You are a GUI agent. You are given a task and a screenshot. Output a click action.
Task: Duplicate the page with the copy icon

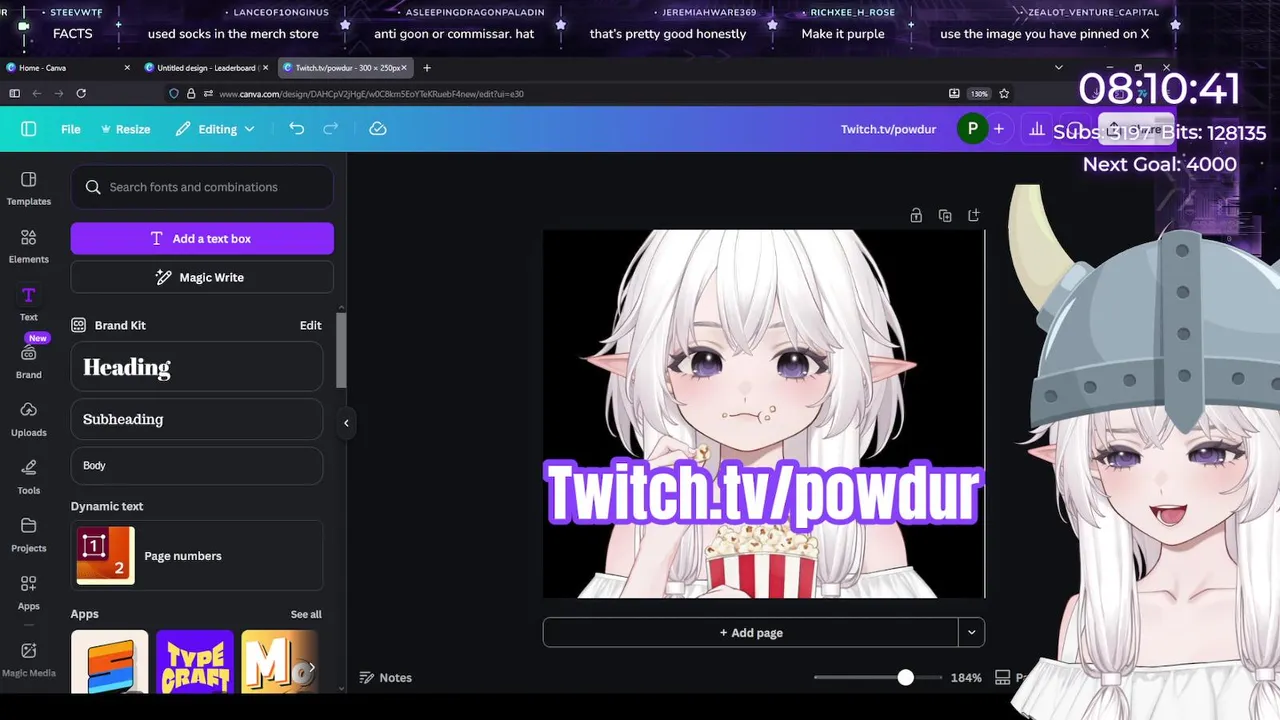(945, 215)
